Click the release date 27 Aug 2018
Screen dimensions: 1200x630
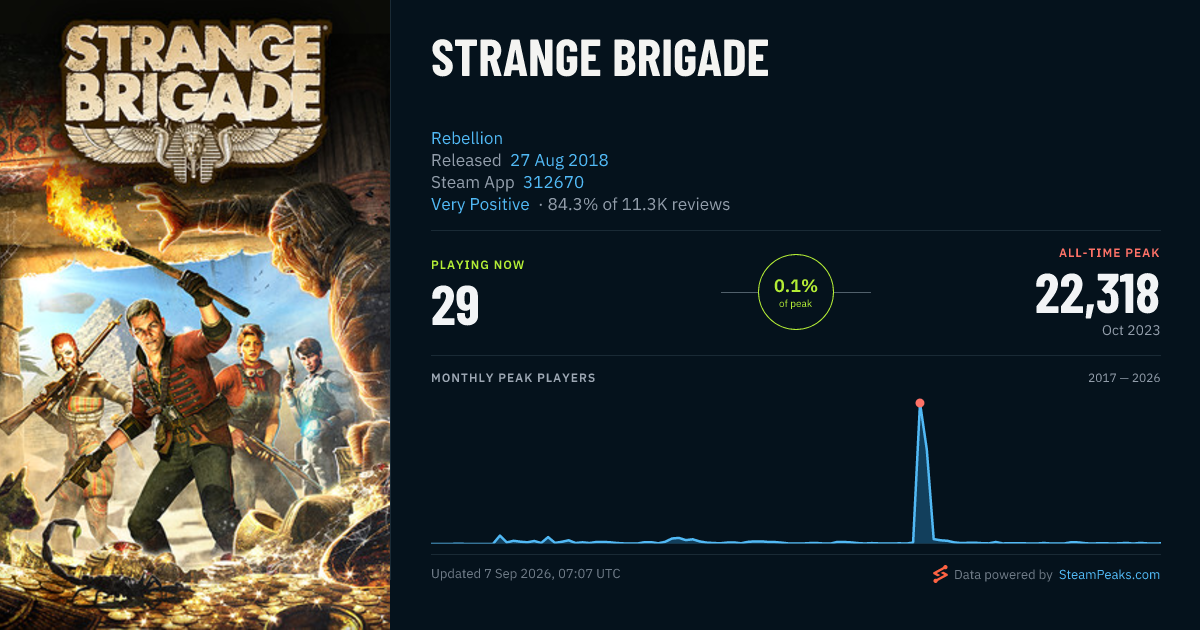(x=559, y=160)
